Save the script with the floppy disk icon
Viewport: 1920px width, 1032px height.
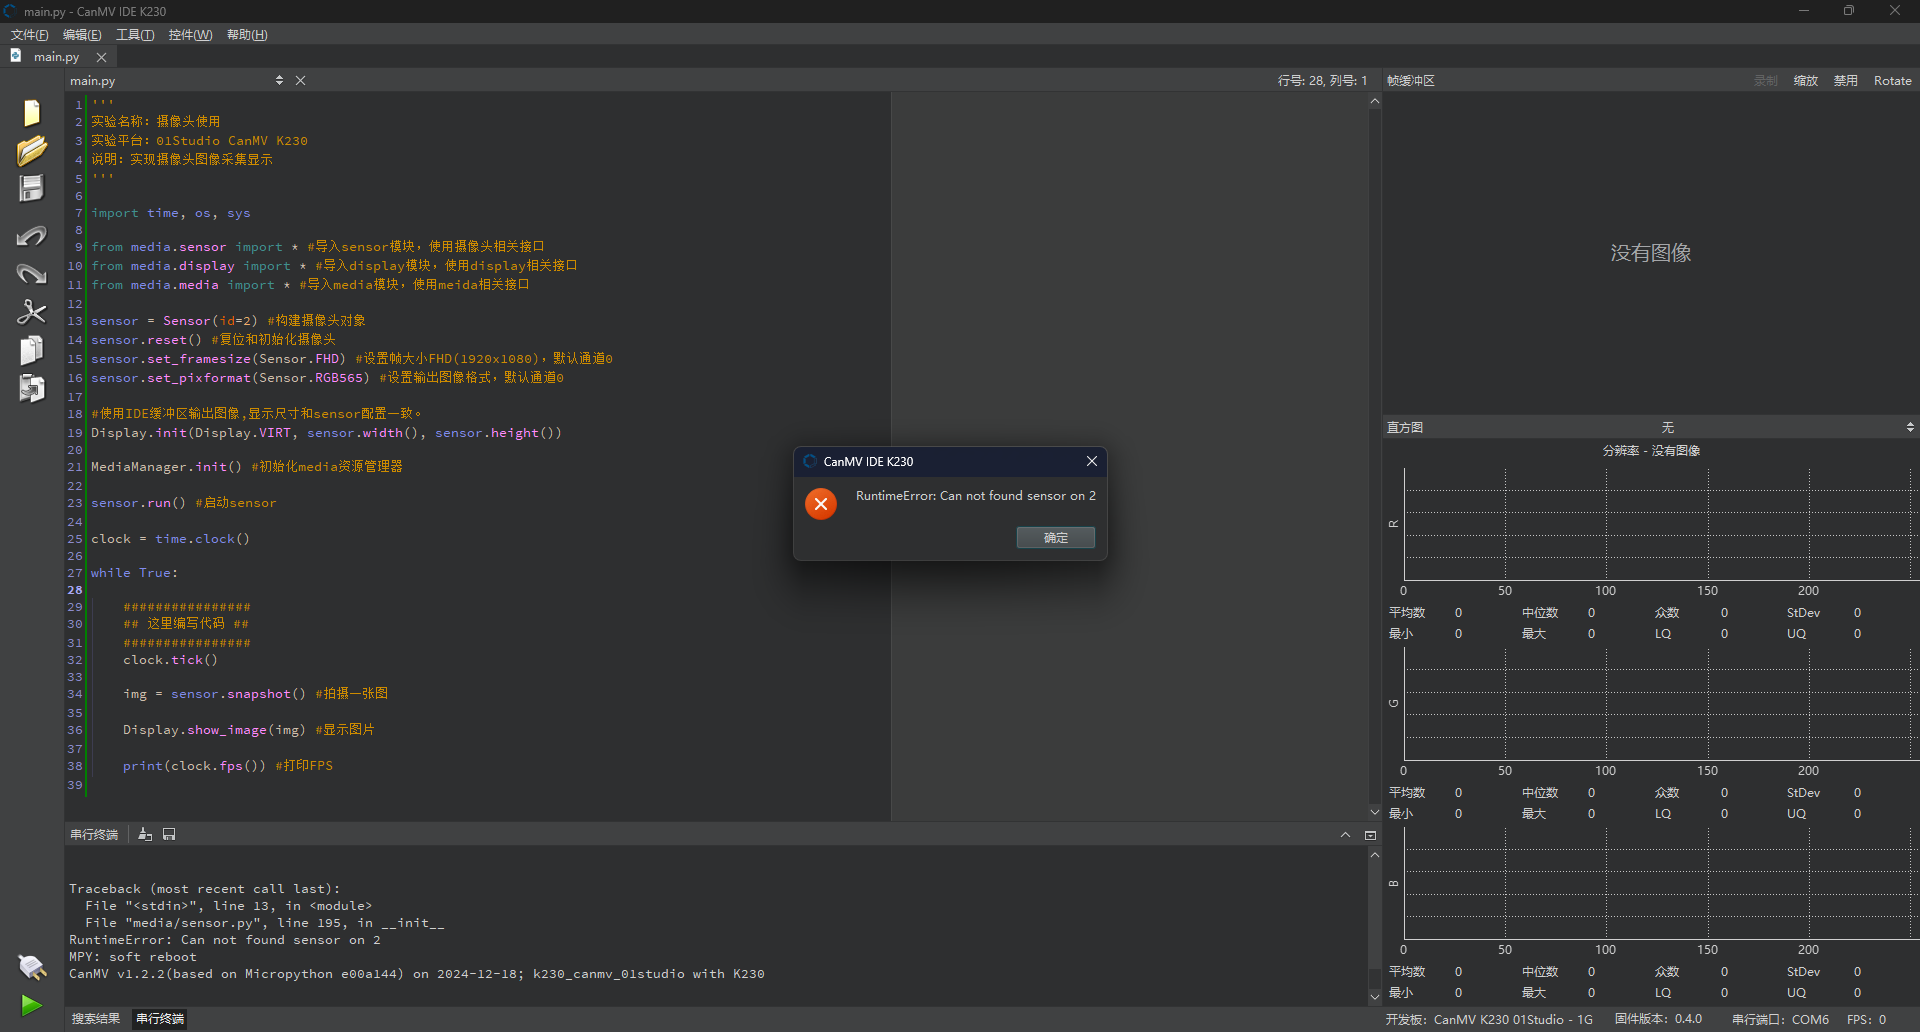tap(31, 189)
